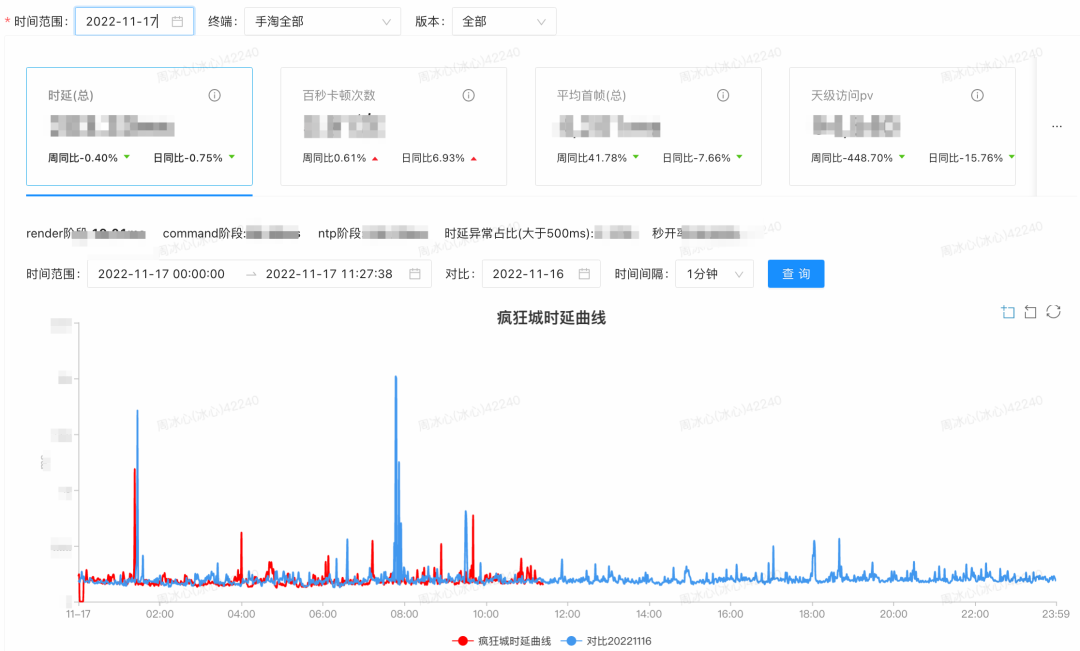Expand the 时间间隔 1分钟 dropdown
The height and width of the screenshot is (651, 1080).
[714, 274]
